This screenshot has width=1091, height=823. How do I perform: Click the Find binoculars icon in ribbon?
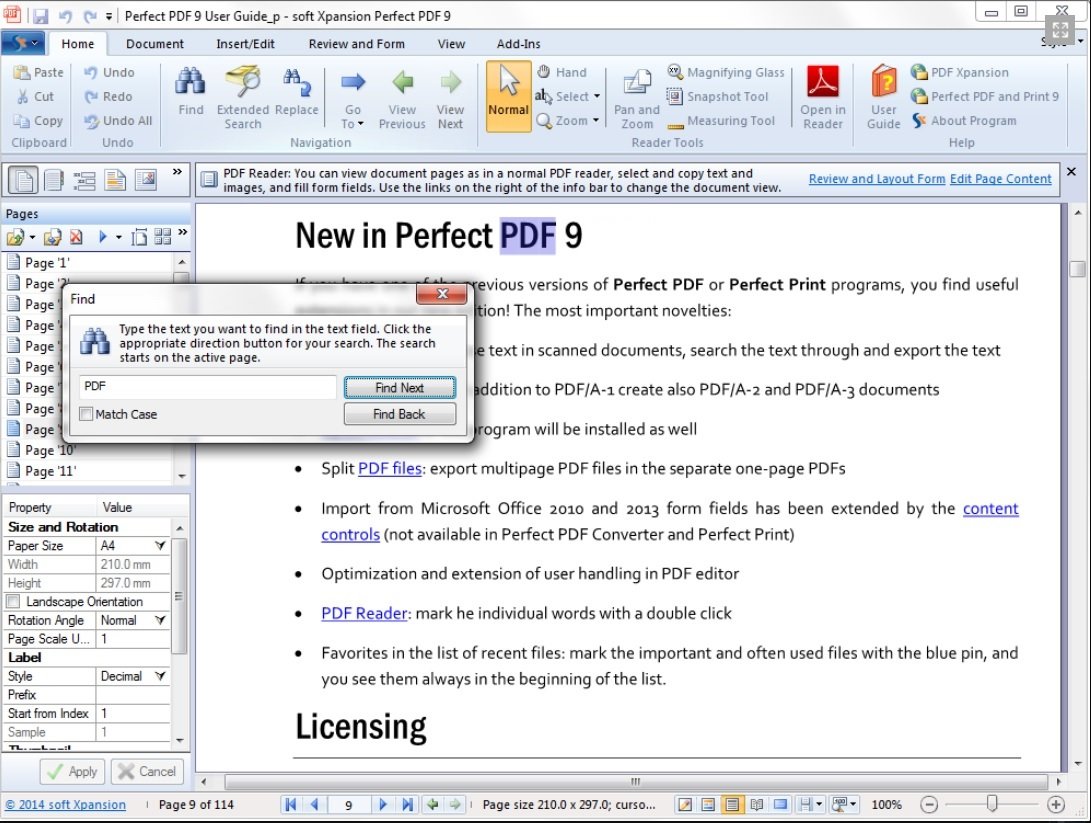coord(191,84)
